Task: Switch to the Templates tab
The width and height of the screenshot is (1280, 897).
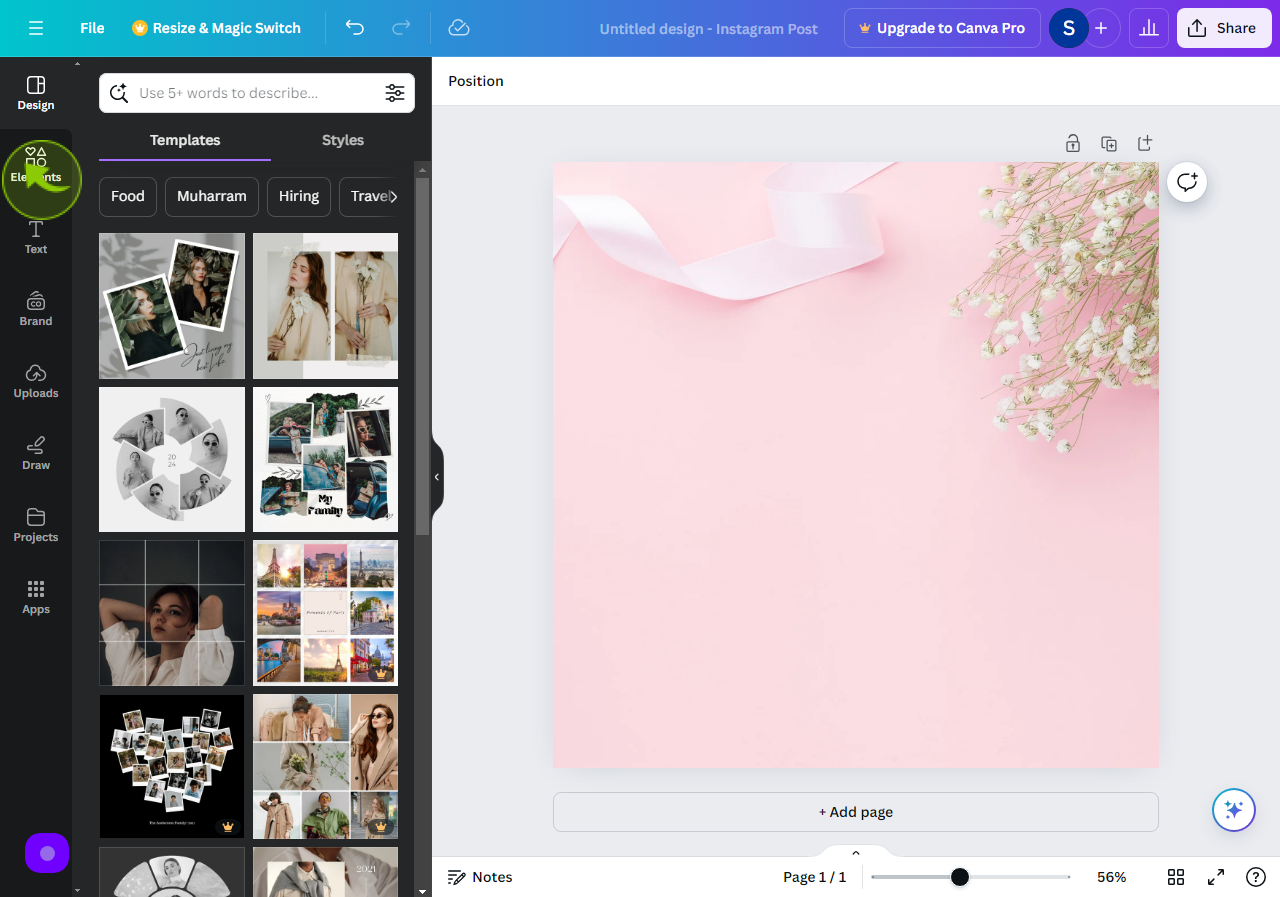Action: 185,140
